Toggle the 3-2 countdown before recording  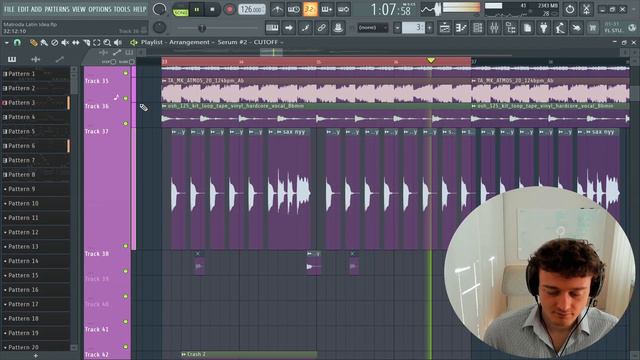click(310, 9)
